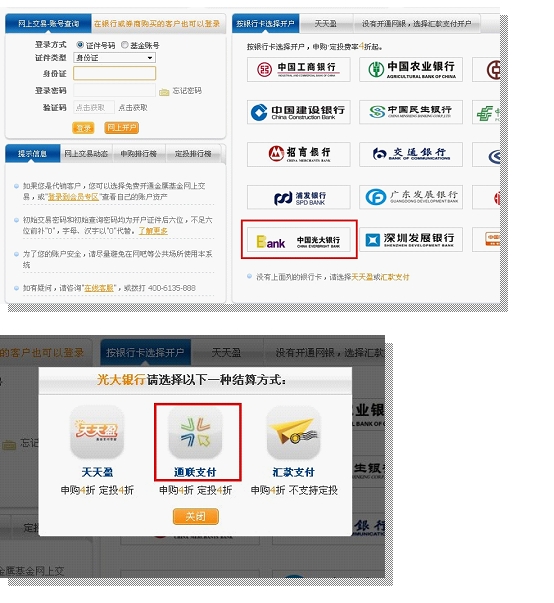Select the 广东发展银行 logo

411,197
